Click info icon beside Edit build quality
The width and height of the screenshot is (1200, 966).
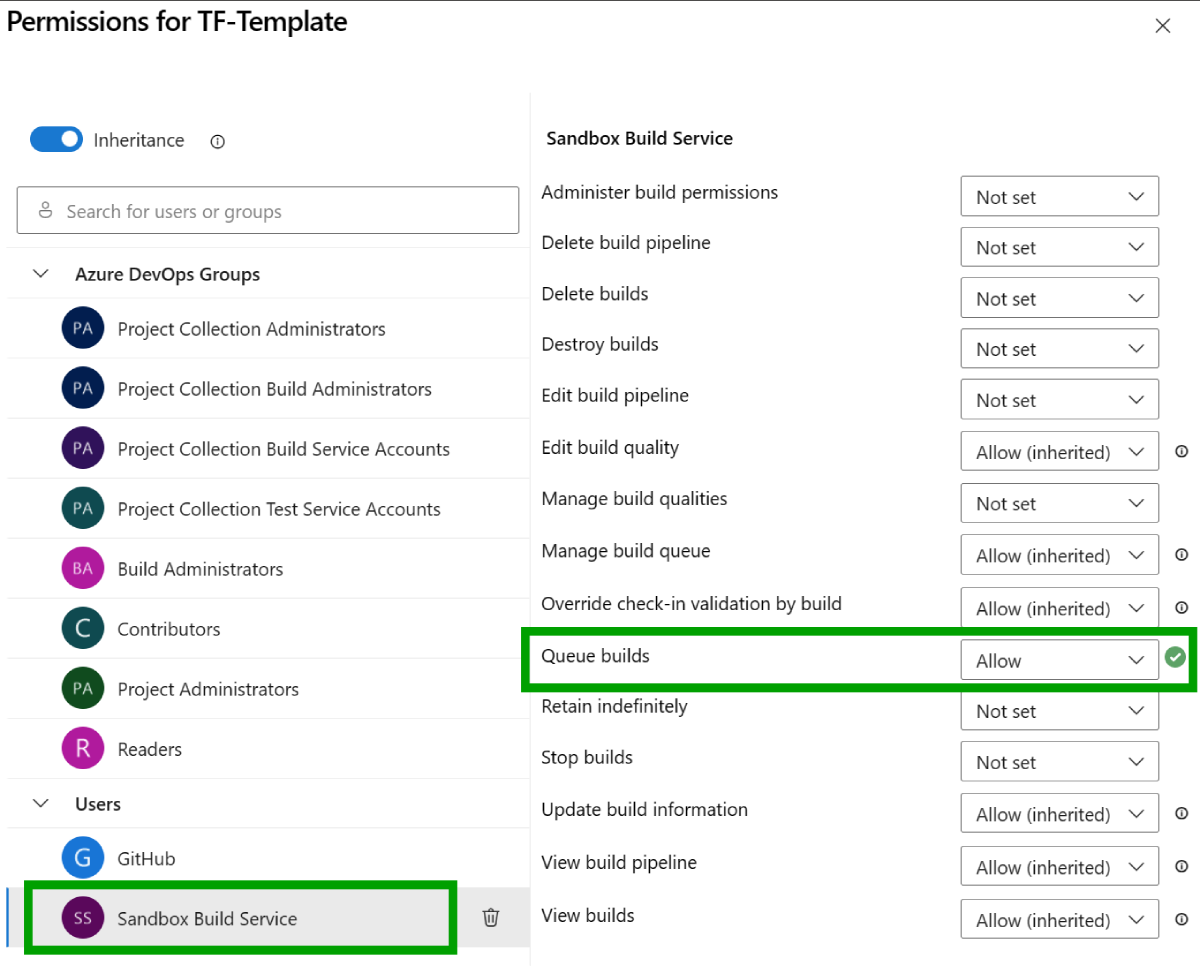pos(1181,451)
